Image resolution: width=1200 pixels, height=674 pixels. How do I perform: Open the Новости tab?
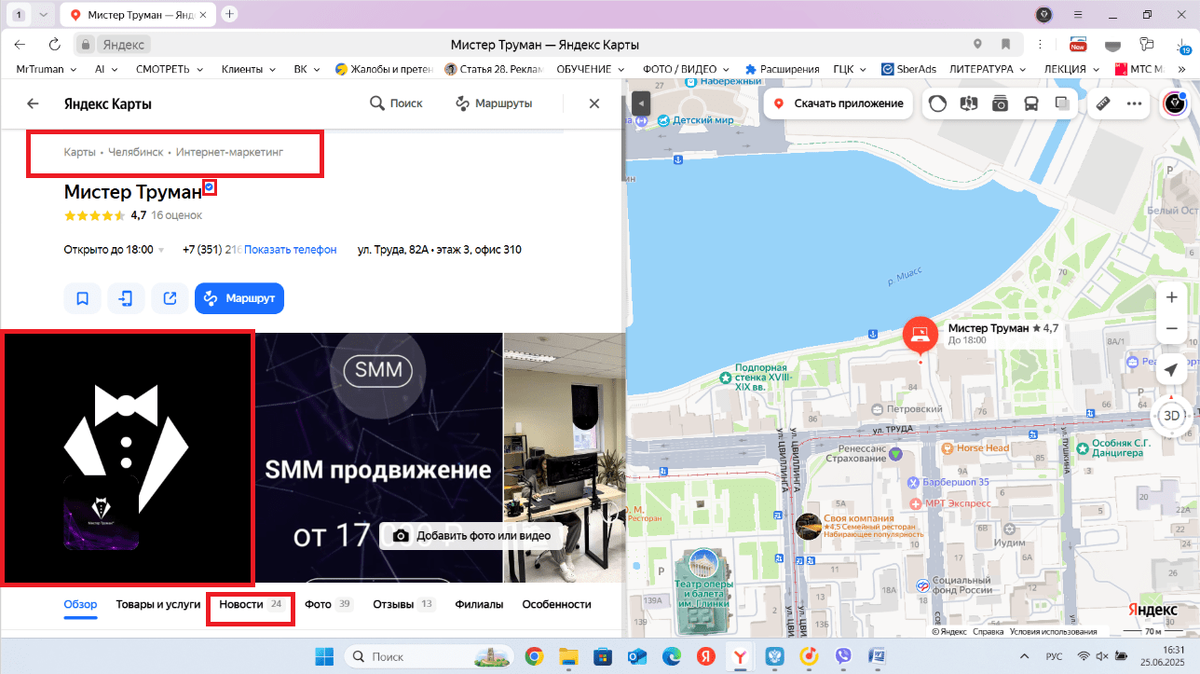point(251,605)
